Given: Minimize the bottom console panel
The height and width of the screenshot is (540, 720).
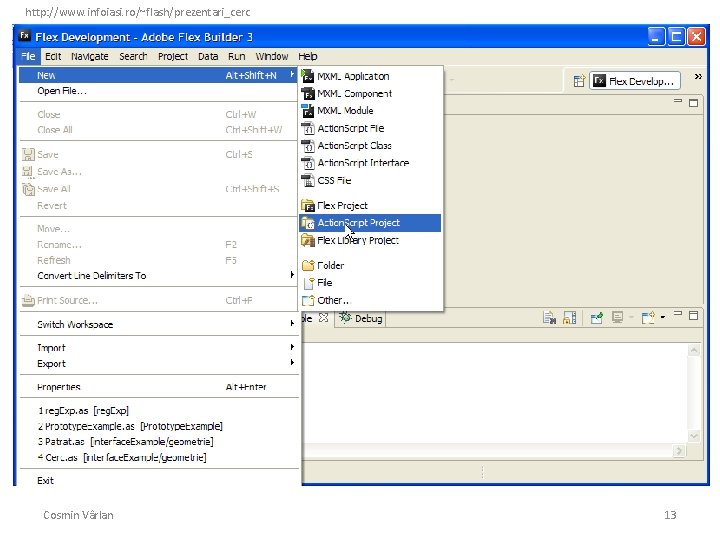Looking at the screenshot, I should click(x=678, y=313).
